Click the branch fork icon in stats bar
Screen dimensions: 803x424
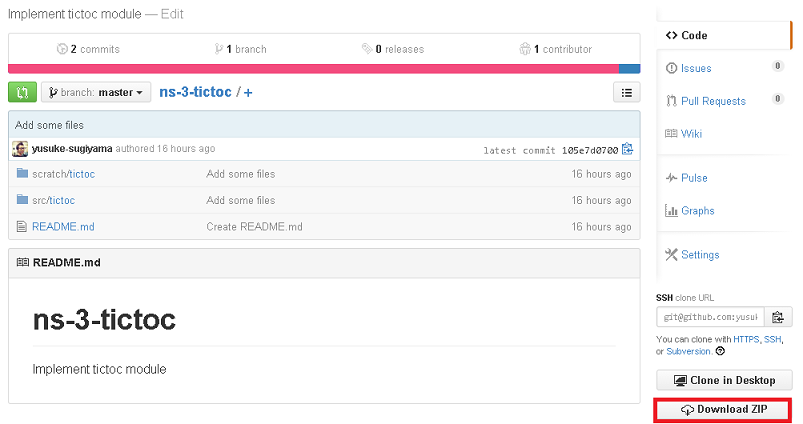point(219,49)
